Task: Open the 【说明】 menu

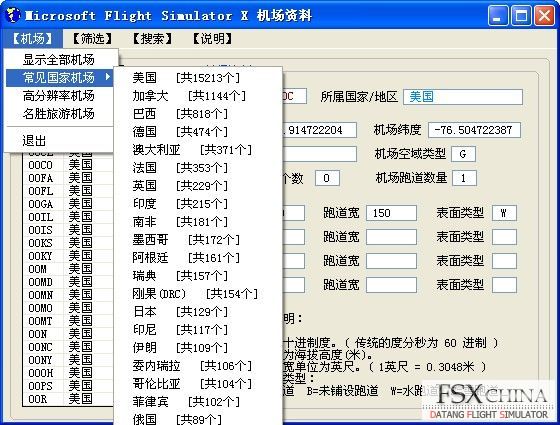Action: tap(212, 39)
